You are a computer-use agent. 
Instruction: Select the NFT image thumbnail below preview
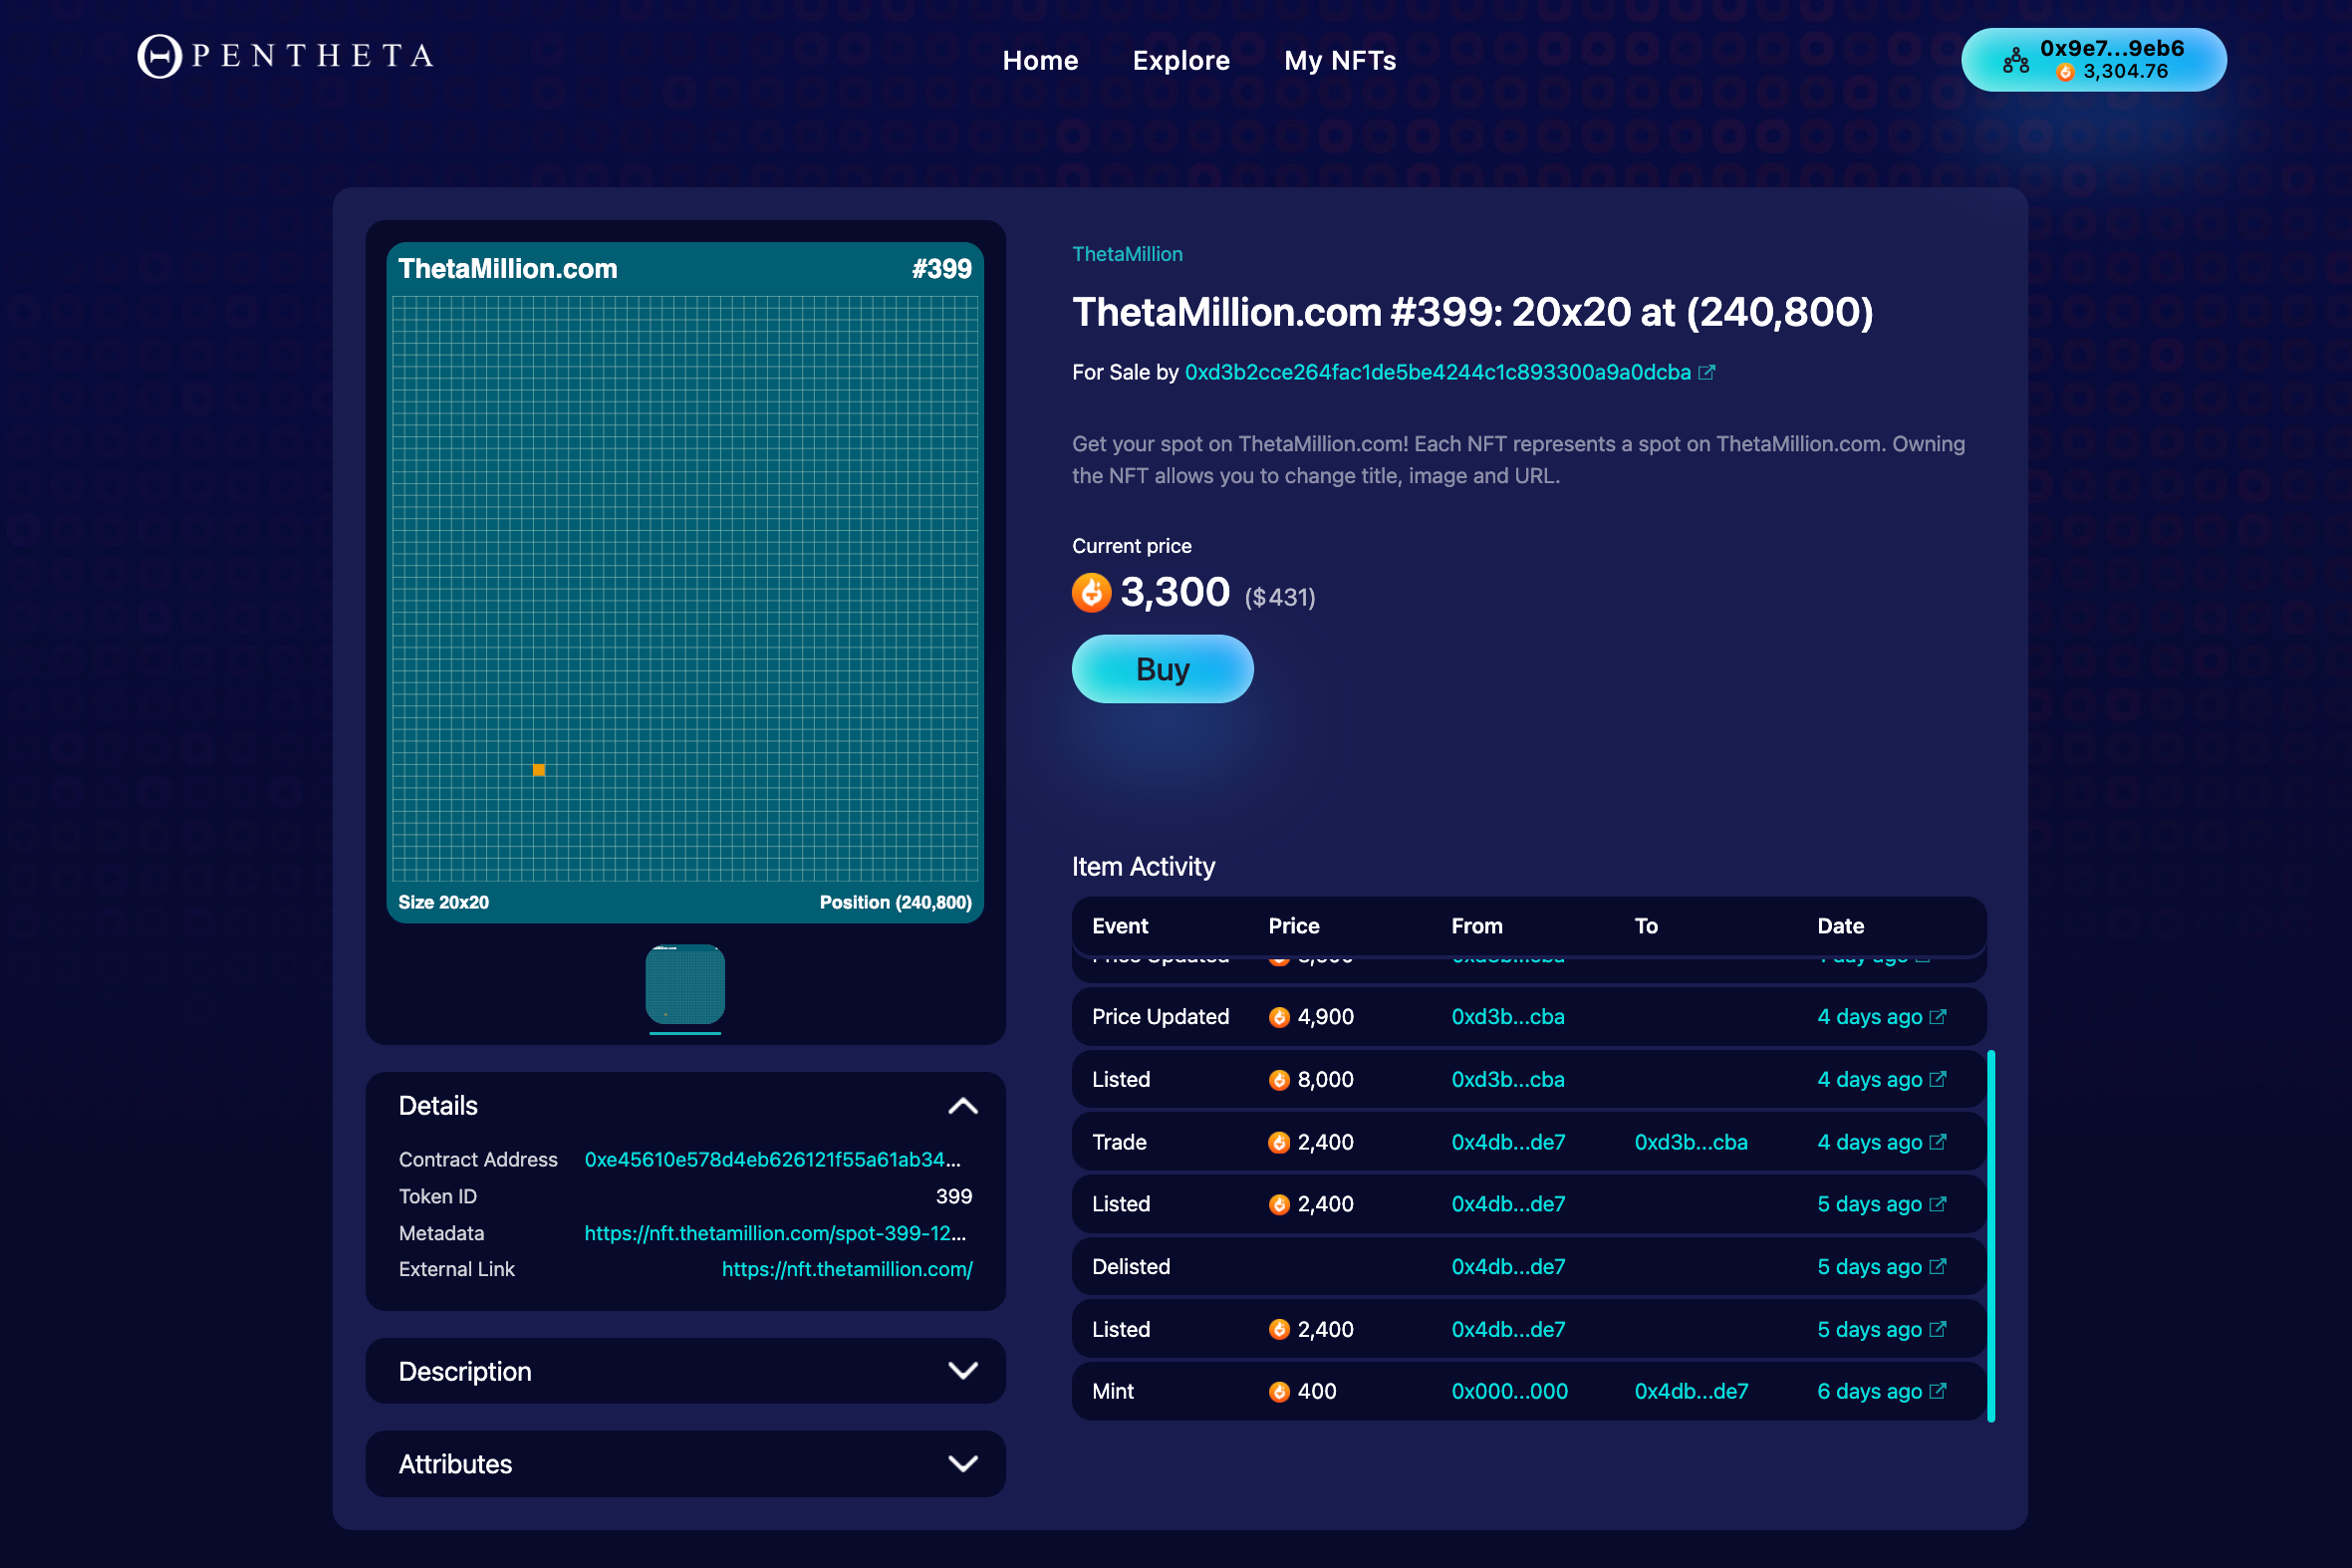685,984
